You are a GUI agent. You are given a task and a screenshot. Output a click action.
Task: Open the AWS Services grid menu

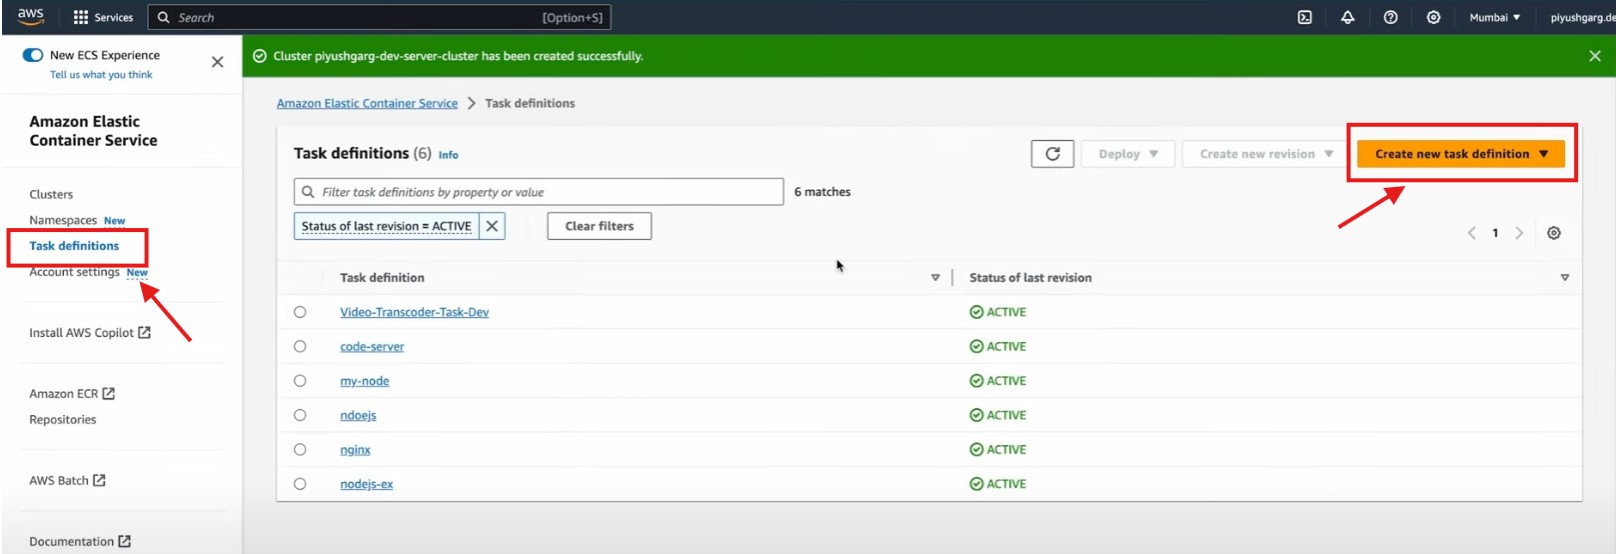pos(103,17)
